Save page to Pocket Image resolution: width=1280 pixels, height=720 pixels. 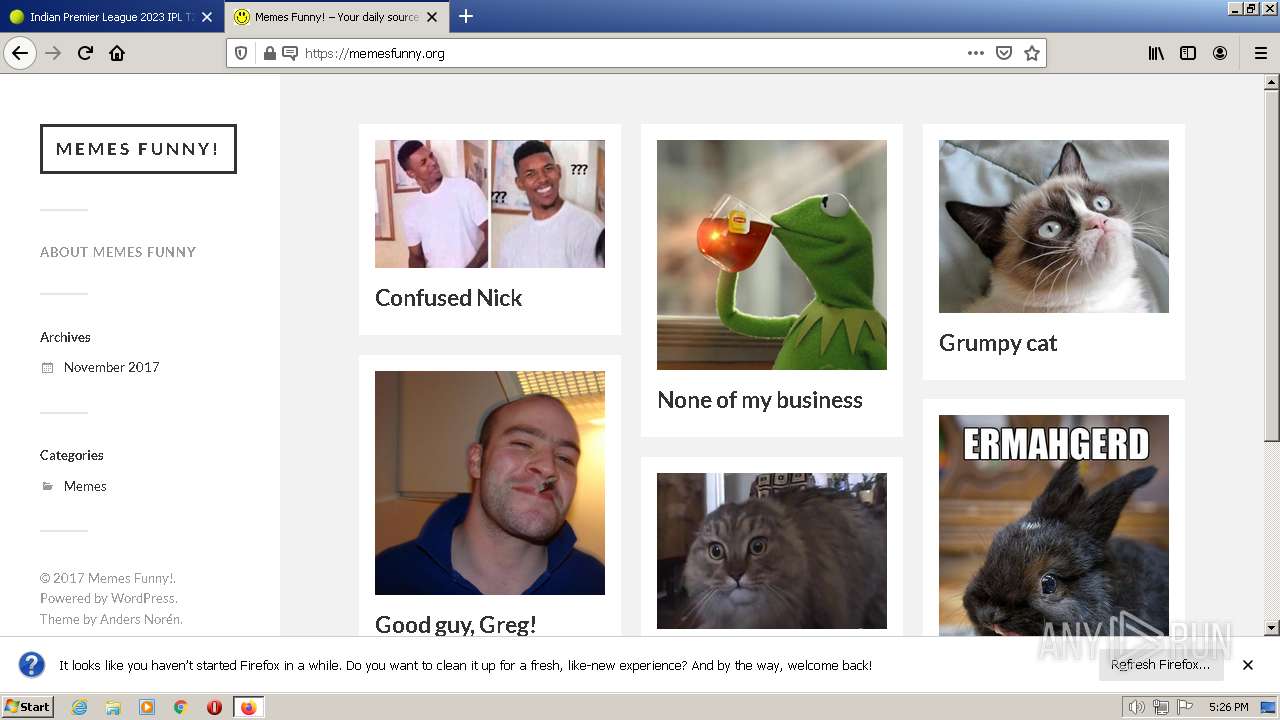tap(1004, 53)
